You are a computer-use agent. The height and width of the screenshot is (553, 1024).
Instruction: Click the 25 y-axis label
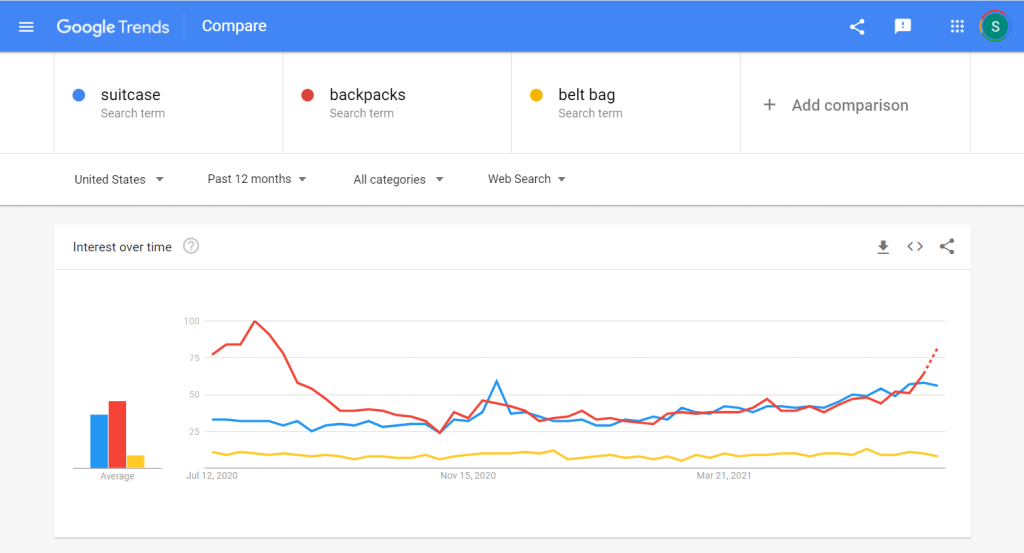pyautogui.click(x=194, y=432)
